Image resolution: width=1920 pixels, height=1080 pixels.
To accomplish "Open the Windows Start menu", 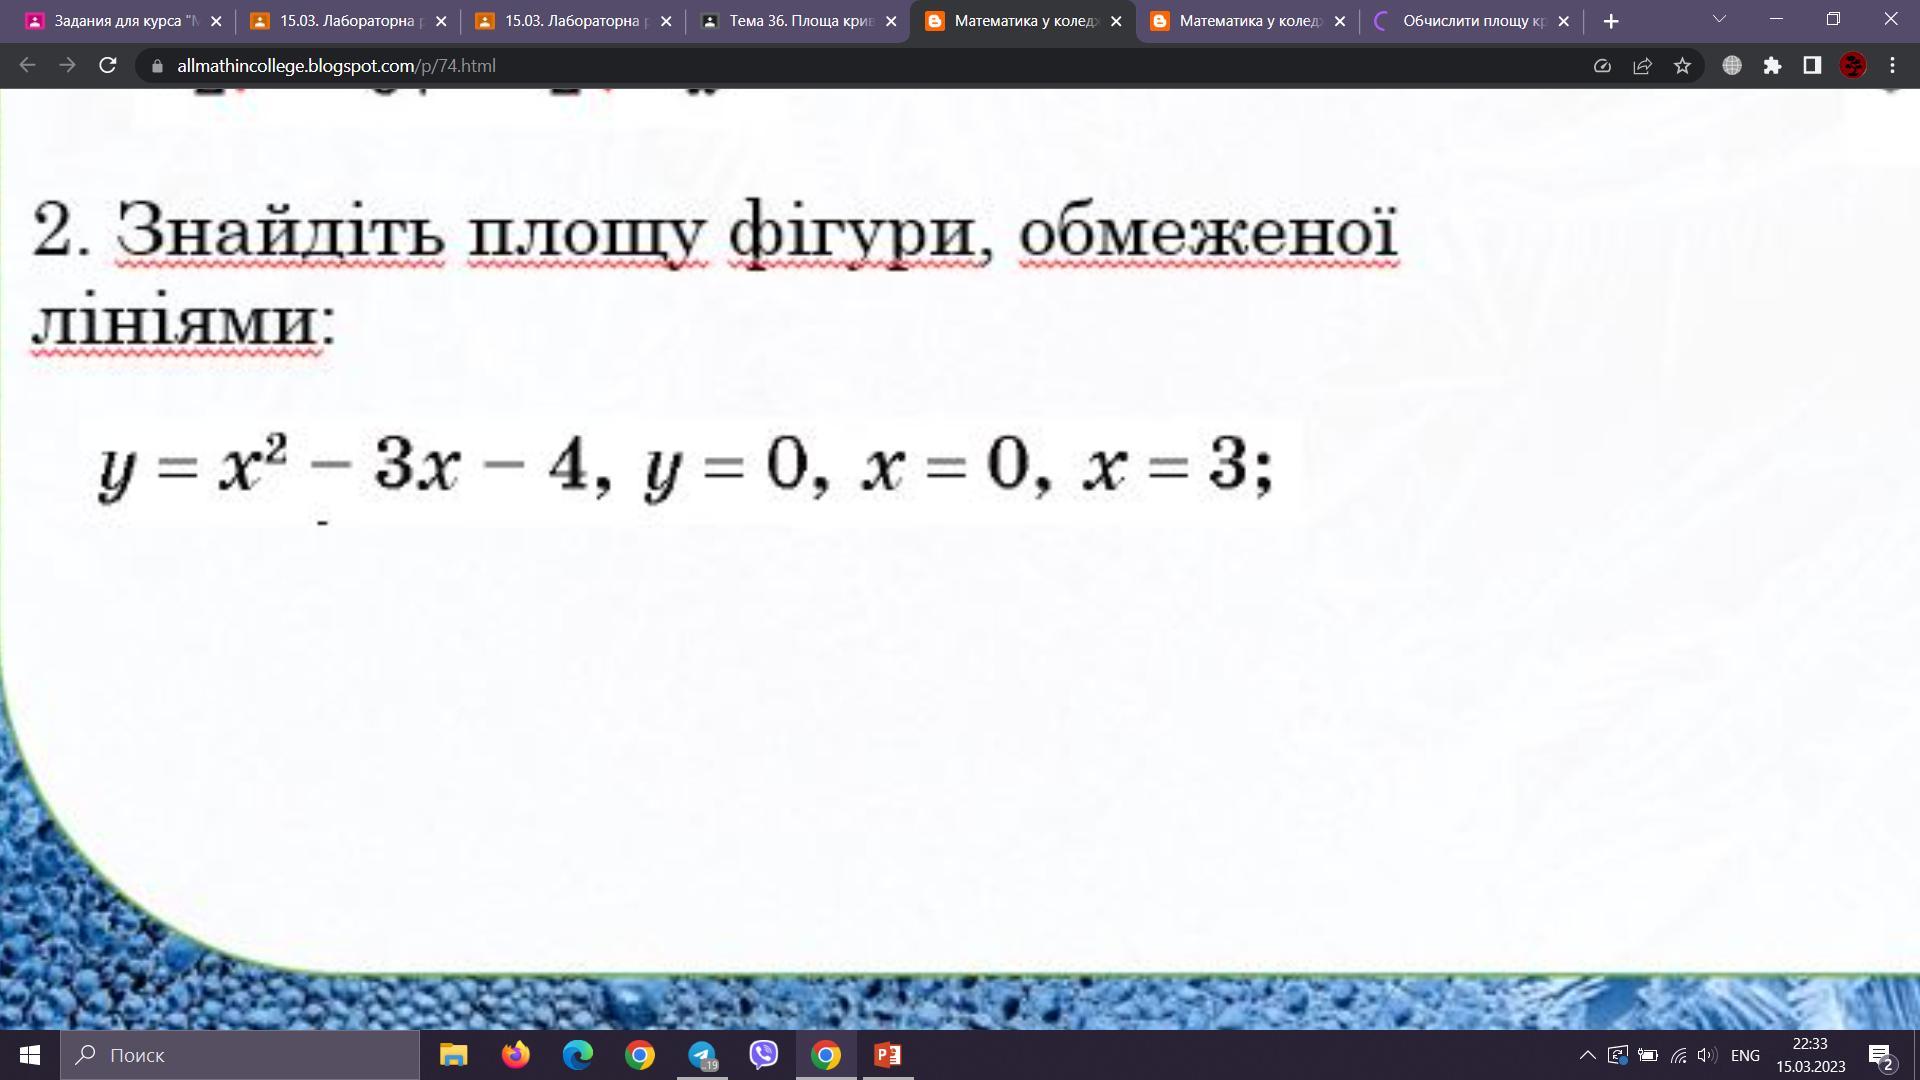I will [30, 1055].
